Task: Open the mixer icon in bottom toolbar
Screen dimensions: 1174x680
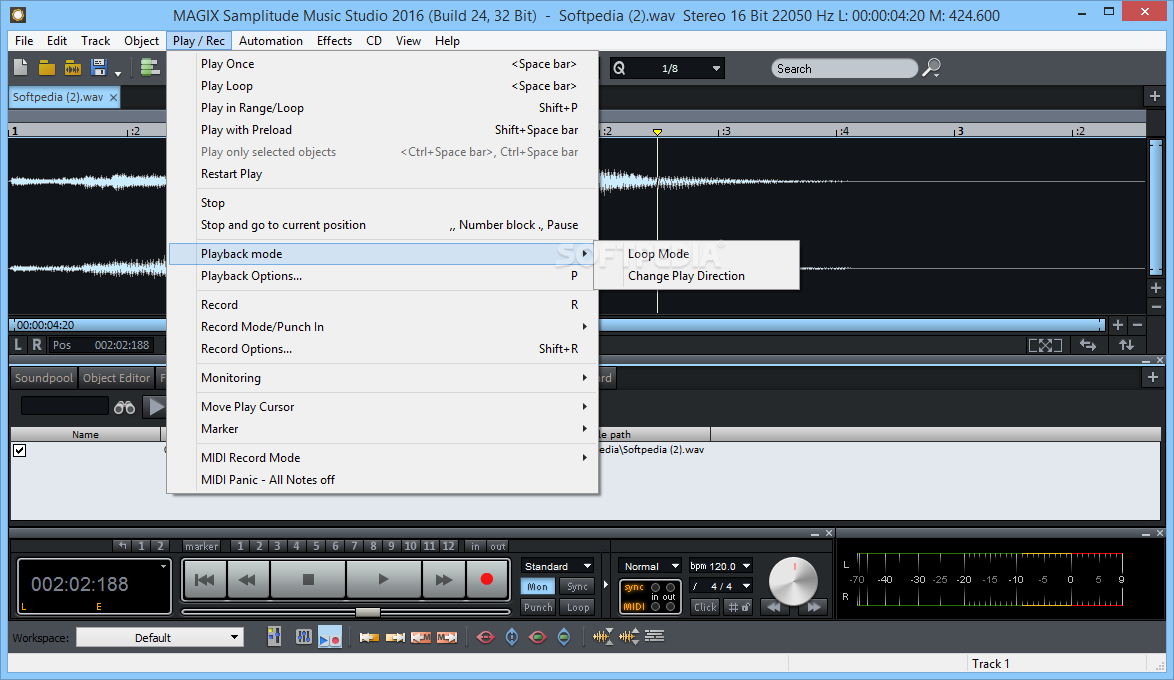Action: click(x=275, y=637)
